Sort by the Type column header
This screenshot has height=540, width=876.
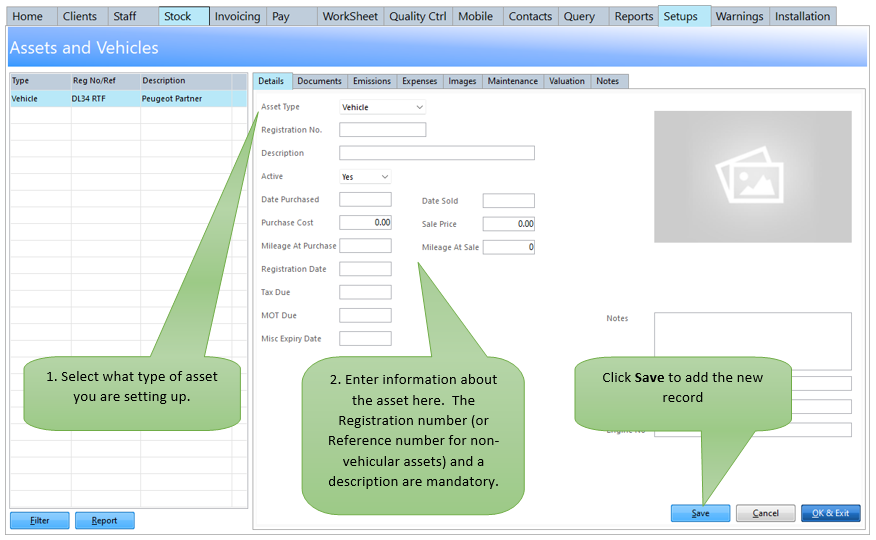point(40,81)
